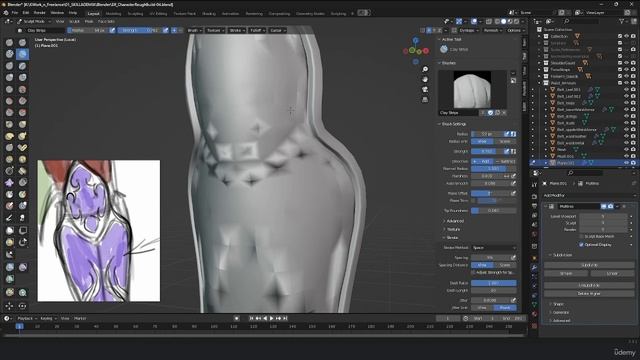Viewport: 640px width, 360px height.
Task: Click the Unsubdivide button
Action: pos(589,285)
